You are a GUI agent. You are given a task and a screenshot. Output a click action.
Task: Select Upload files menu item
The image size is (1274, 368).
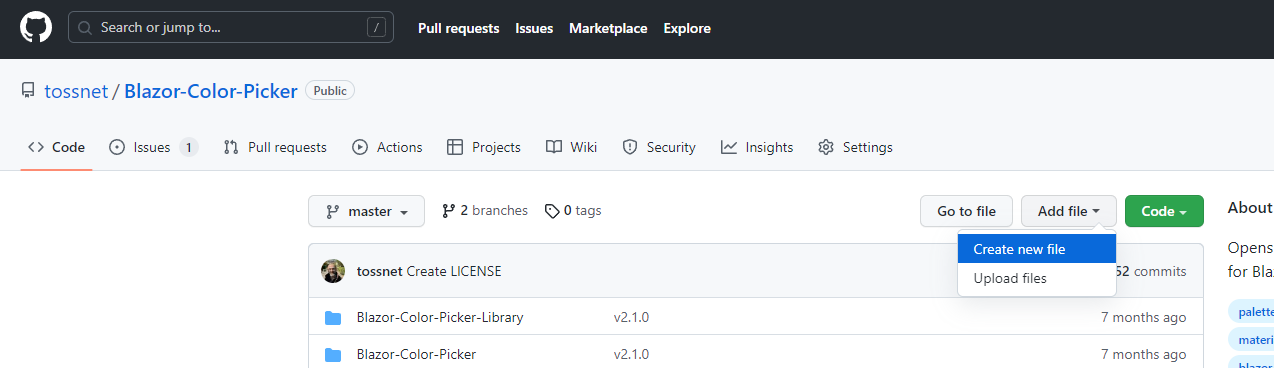[x=1037, y=278]
